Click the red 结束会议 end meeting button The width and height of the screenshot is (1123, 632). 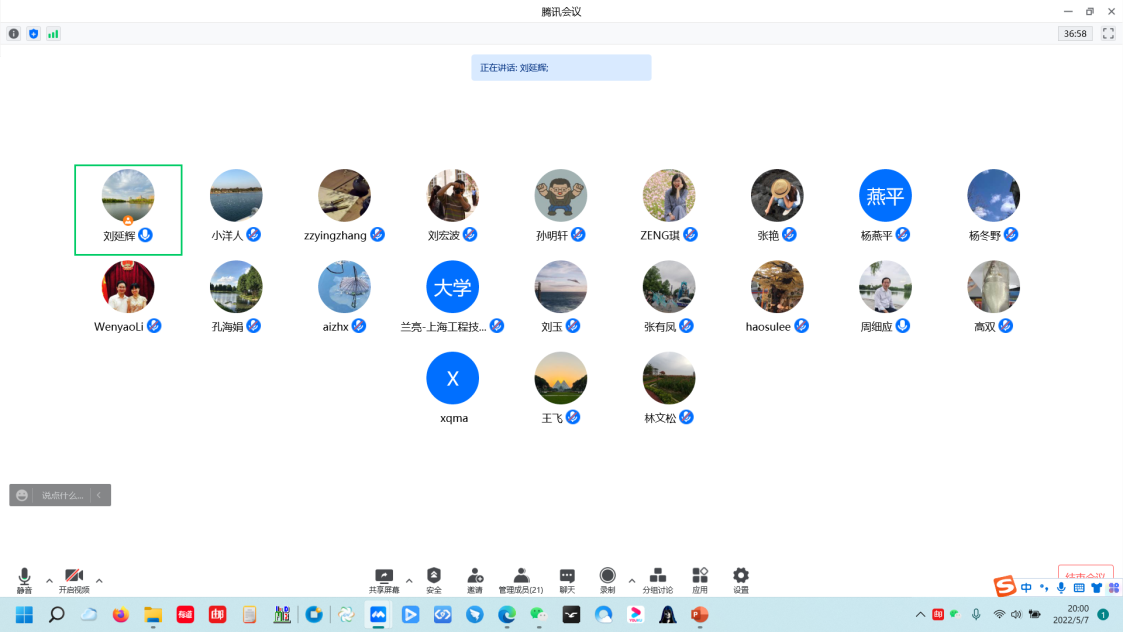pos(1085,577)
